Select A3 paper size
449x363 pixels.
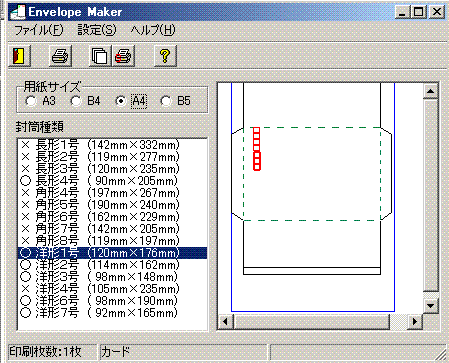[40, 101]
